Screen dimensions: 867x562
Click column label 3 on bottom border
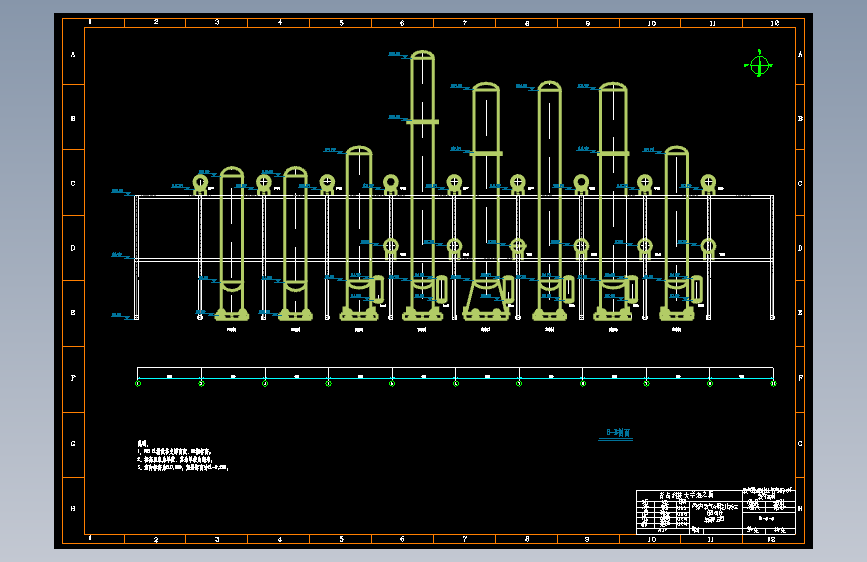[217, 539]
